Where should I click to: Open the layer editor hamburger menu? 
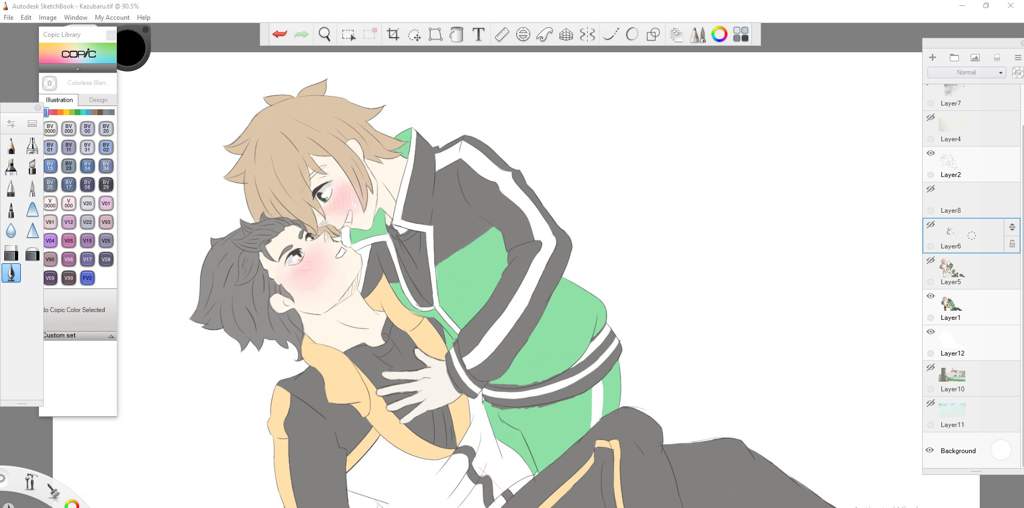(1017, 58)
